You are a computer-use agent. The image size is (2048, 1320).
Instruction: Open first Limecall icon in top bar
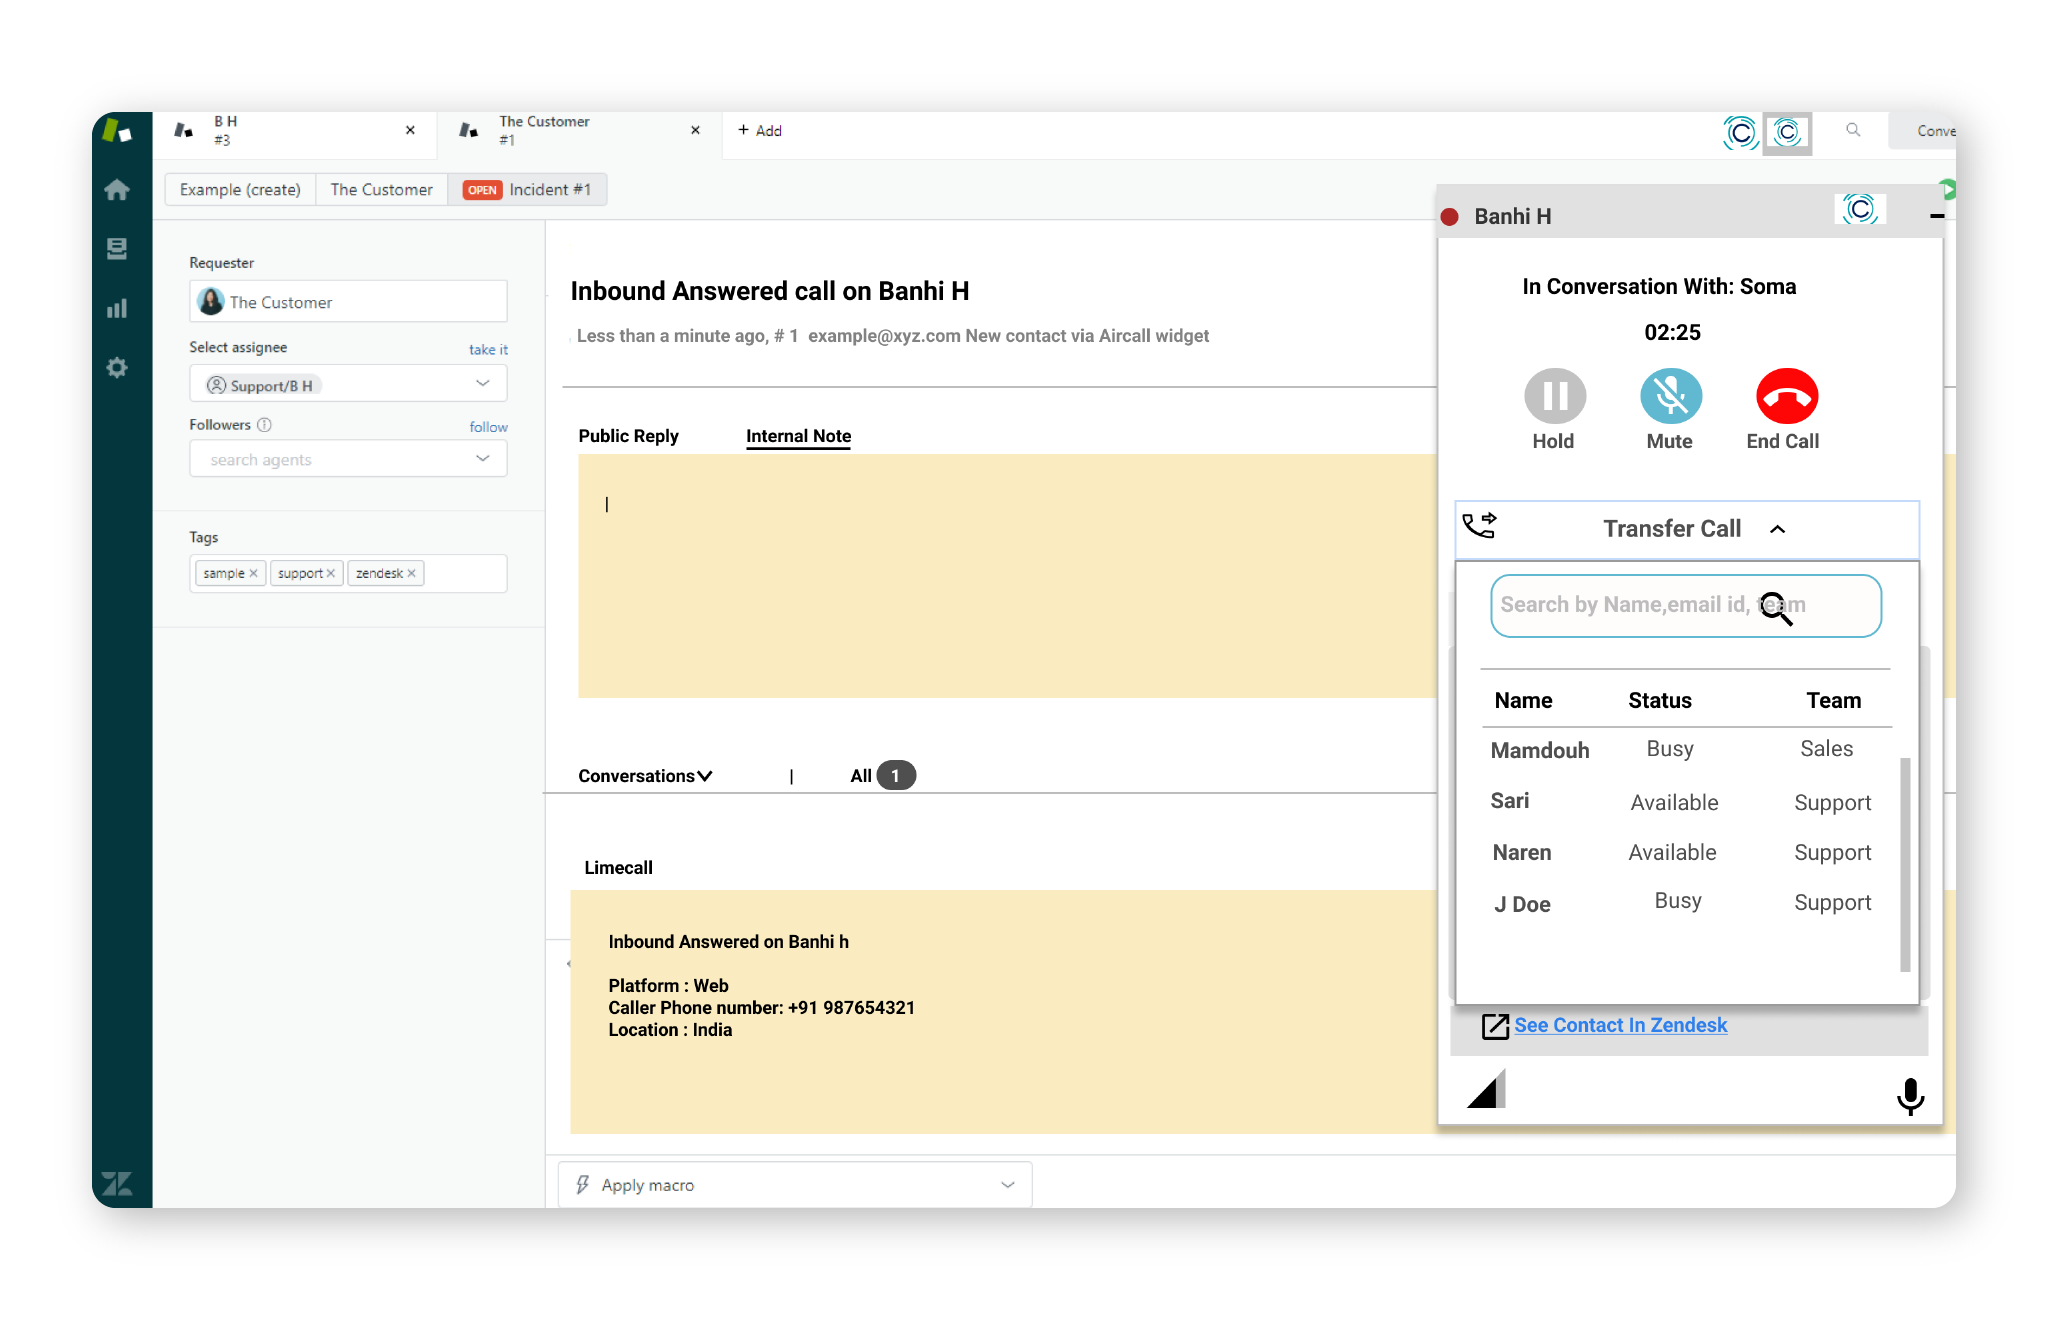[x=1741, y=132]
